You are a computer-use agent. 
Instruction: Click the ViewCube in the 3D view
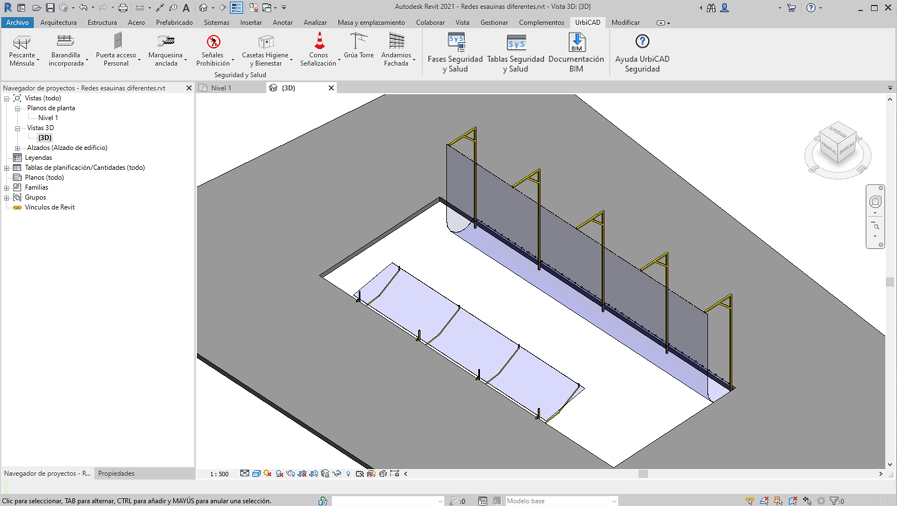[x=837, y=145]
